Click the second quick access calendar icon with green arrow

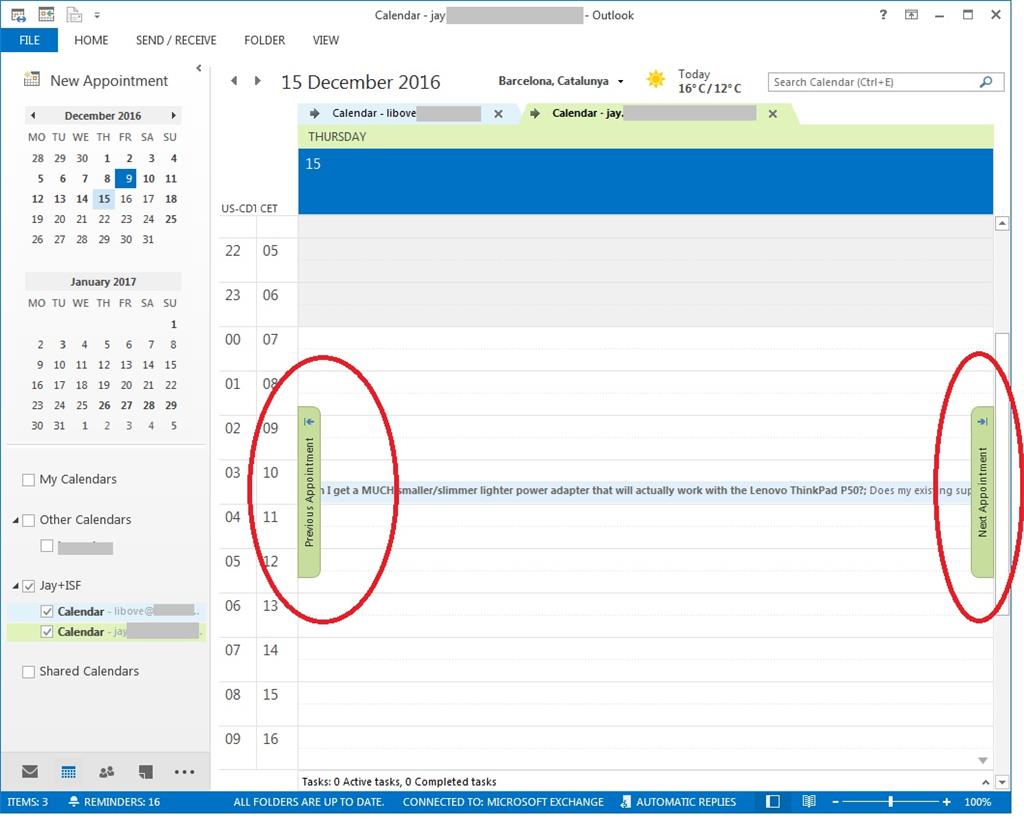(x=46, y=14)
